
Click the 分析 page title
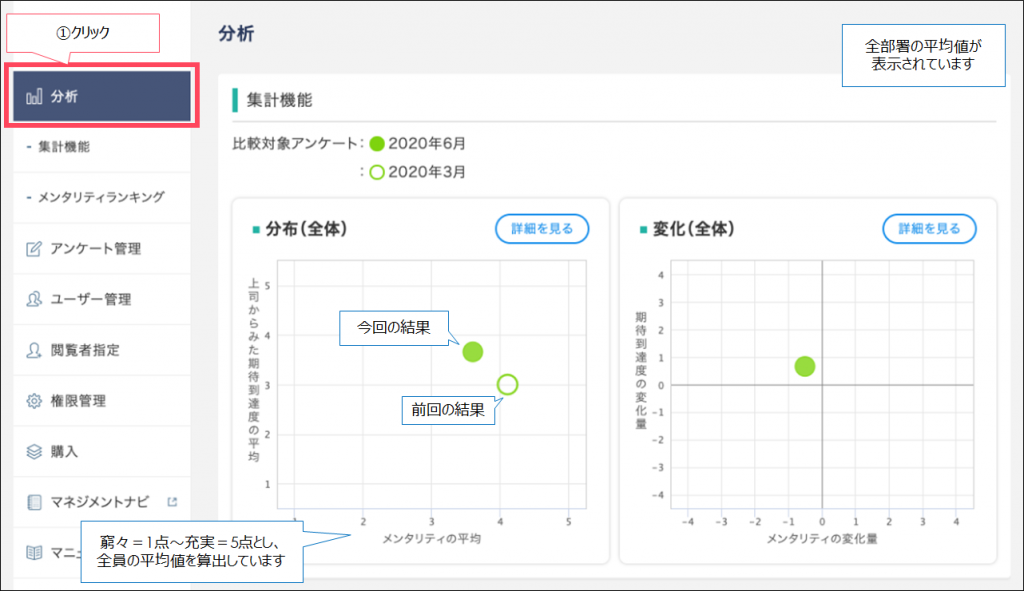tap(236, 33)
